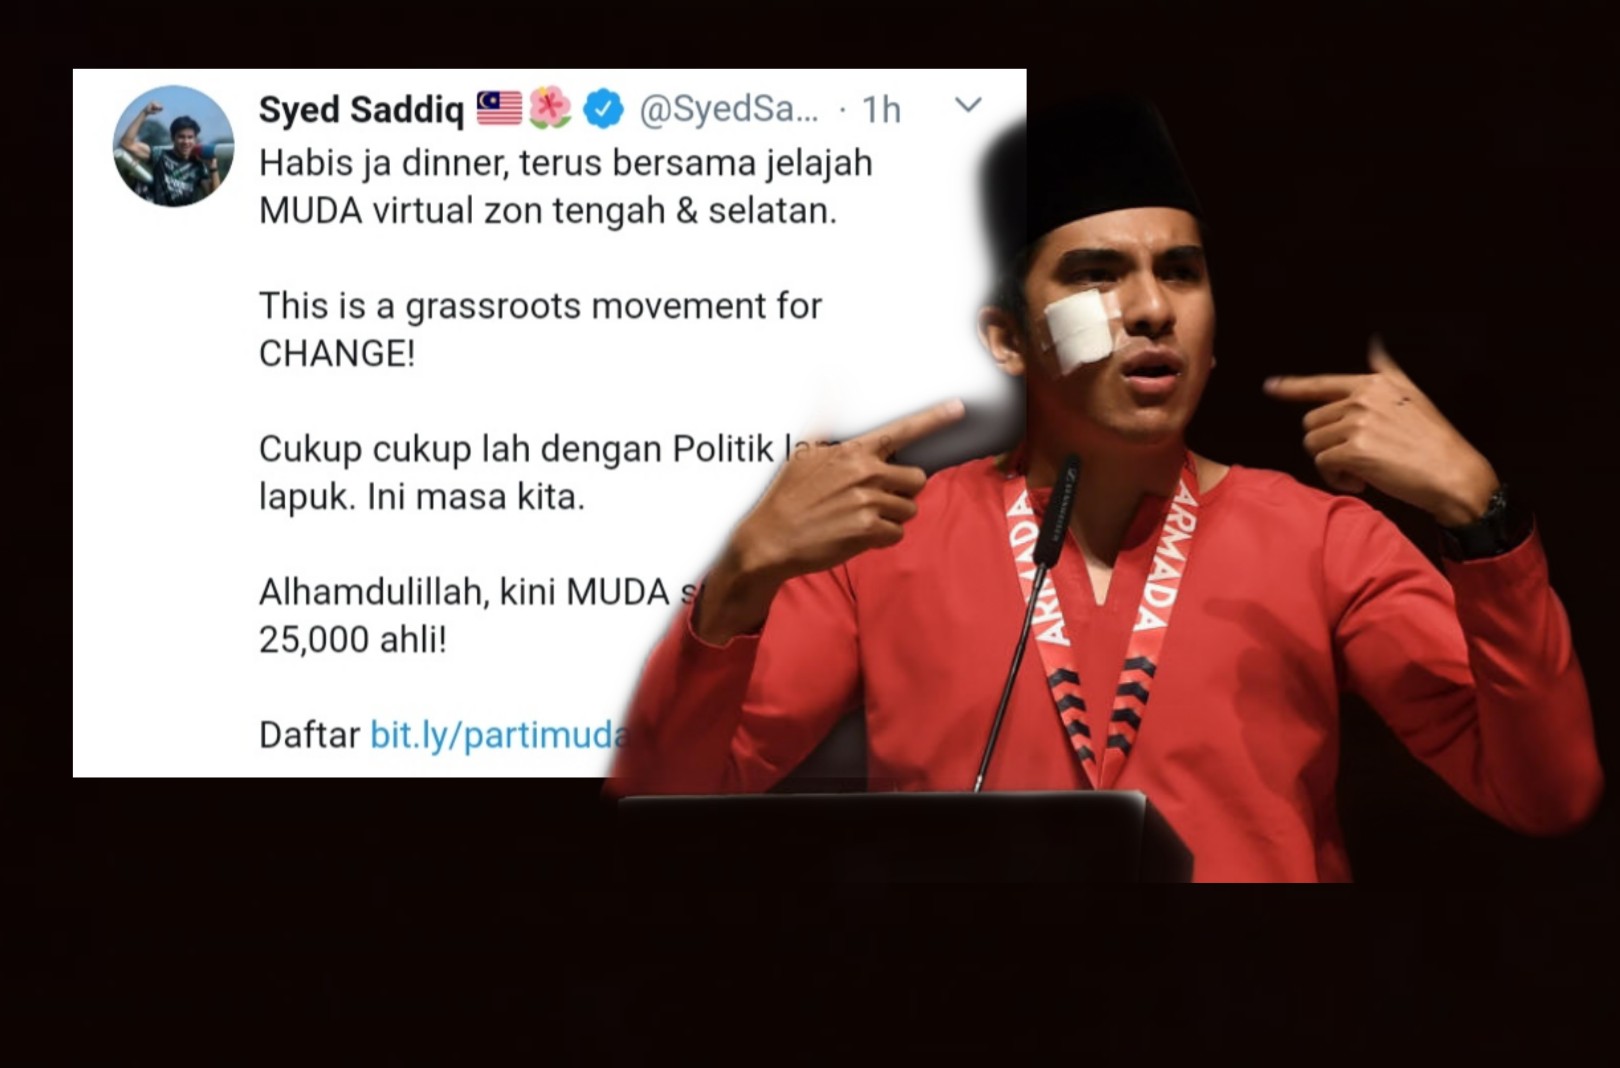This screenshot has width=1620, height=1068.
Task: Click the word 'Daftar' before the link
Action: coord(309,735)
